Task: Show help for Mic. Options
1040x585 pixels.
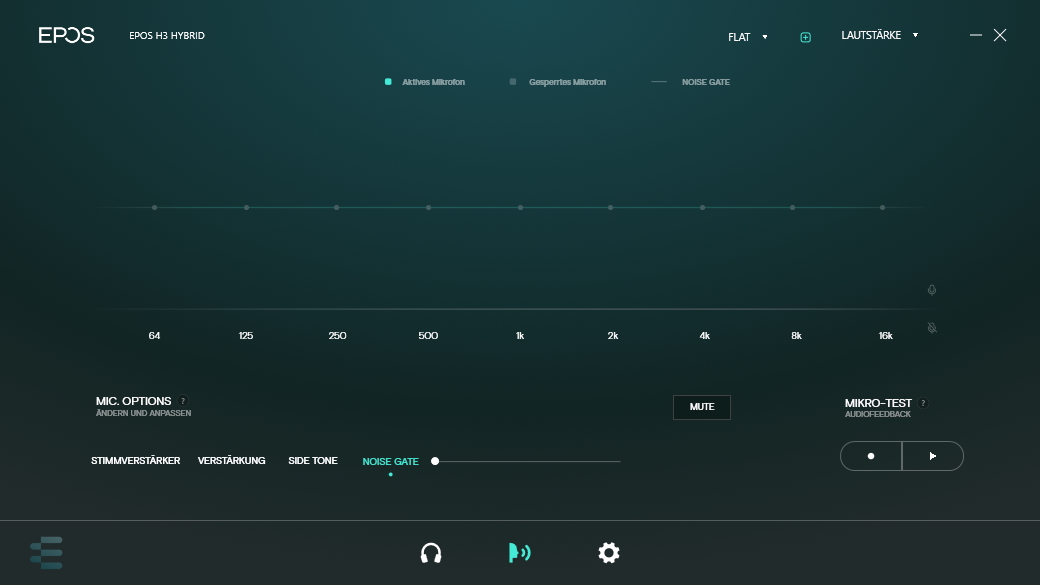Action: click(x=183, y=401)
